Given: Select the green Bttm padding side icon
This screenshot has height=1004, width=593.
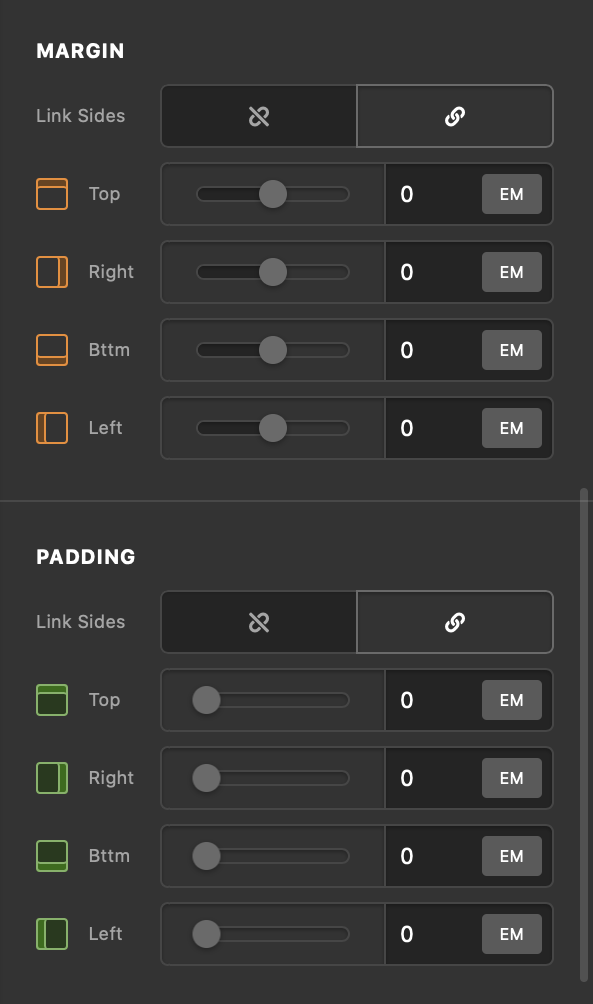Looking at the screenshot, I should 51,856.
